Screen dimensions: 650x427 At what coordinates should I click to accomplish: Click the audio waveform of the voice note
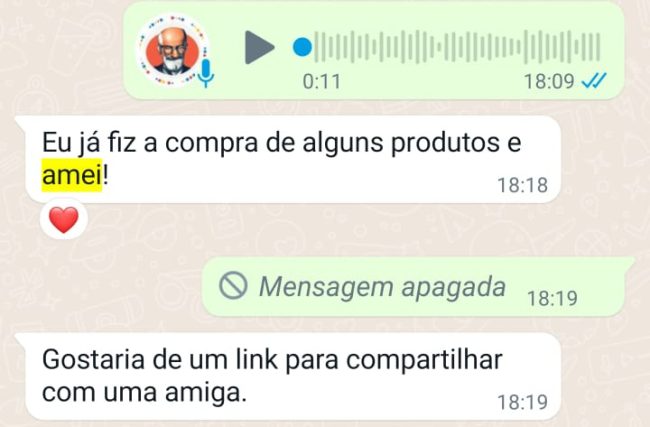coord(457,47)
